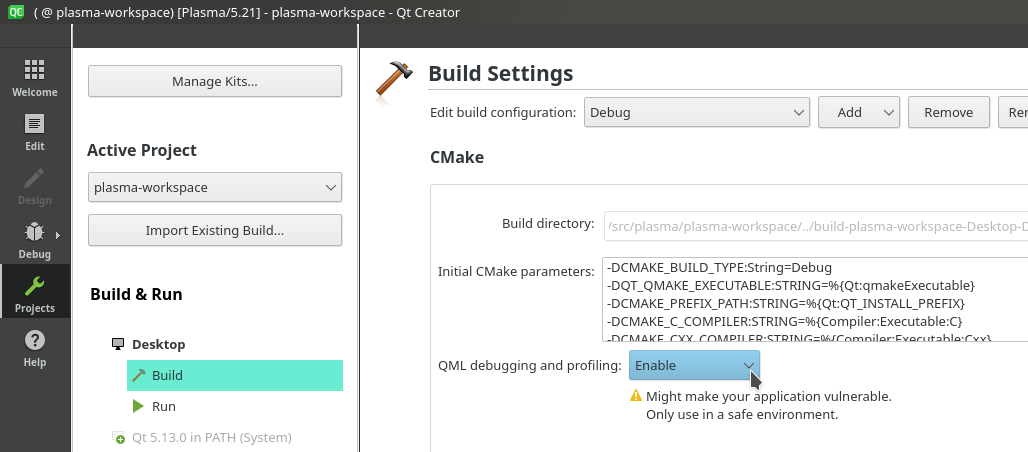The image size is (1028, 452).
Task: Click the Initial CMake parameters text area
Action: [x=815, y=300]
